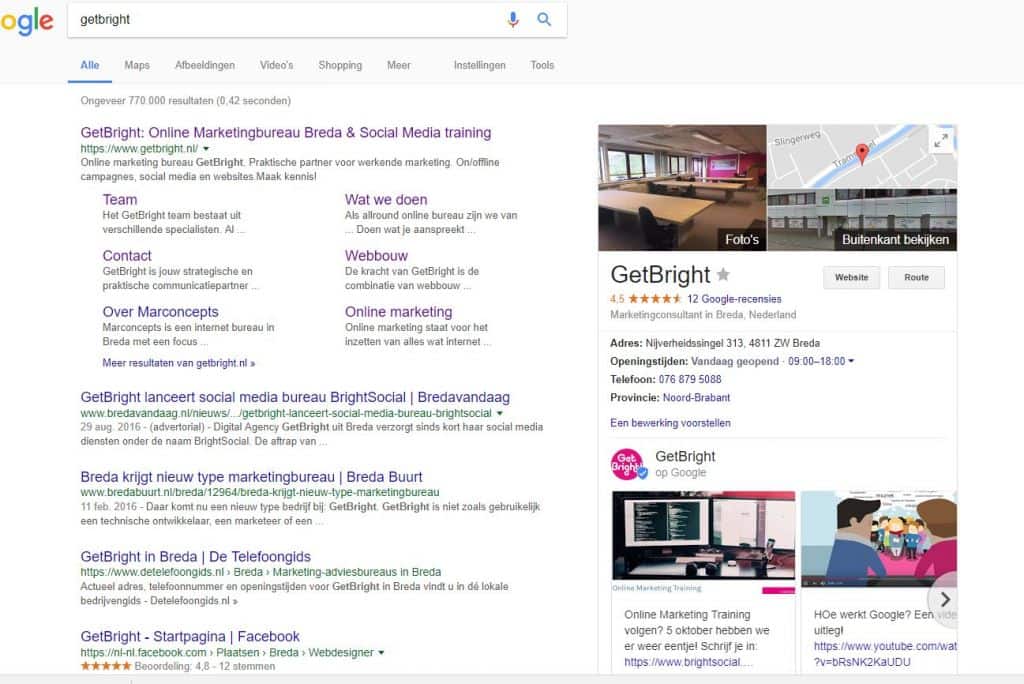
Task: Expand the Openingstijden dropdown arrow
Action: [850, 362]
